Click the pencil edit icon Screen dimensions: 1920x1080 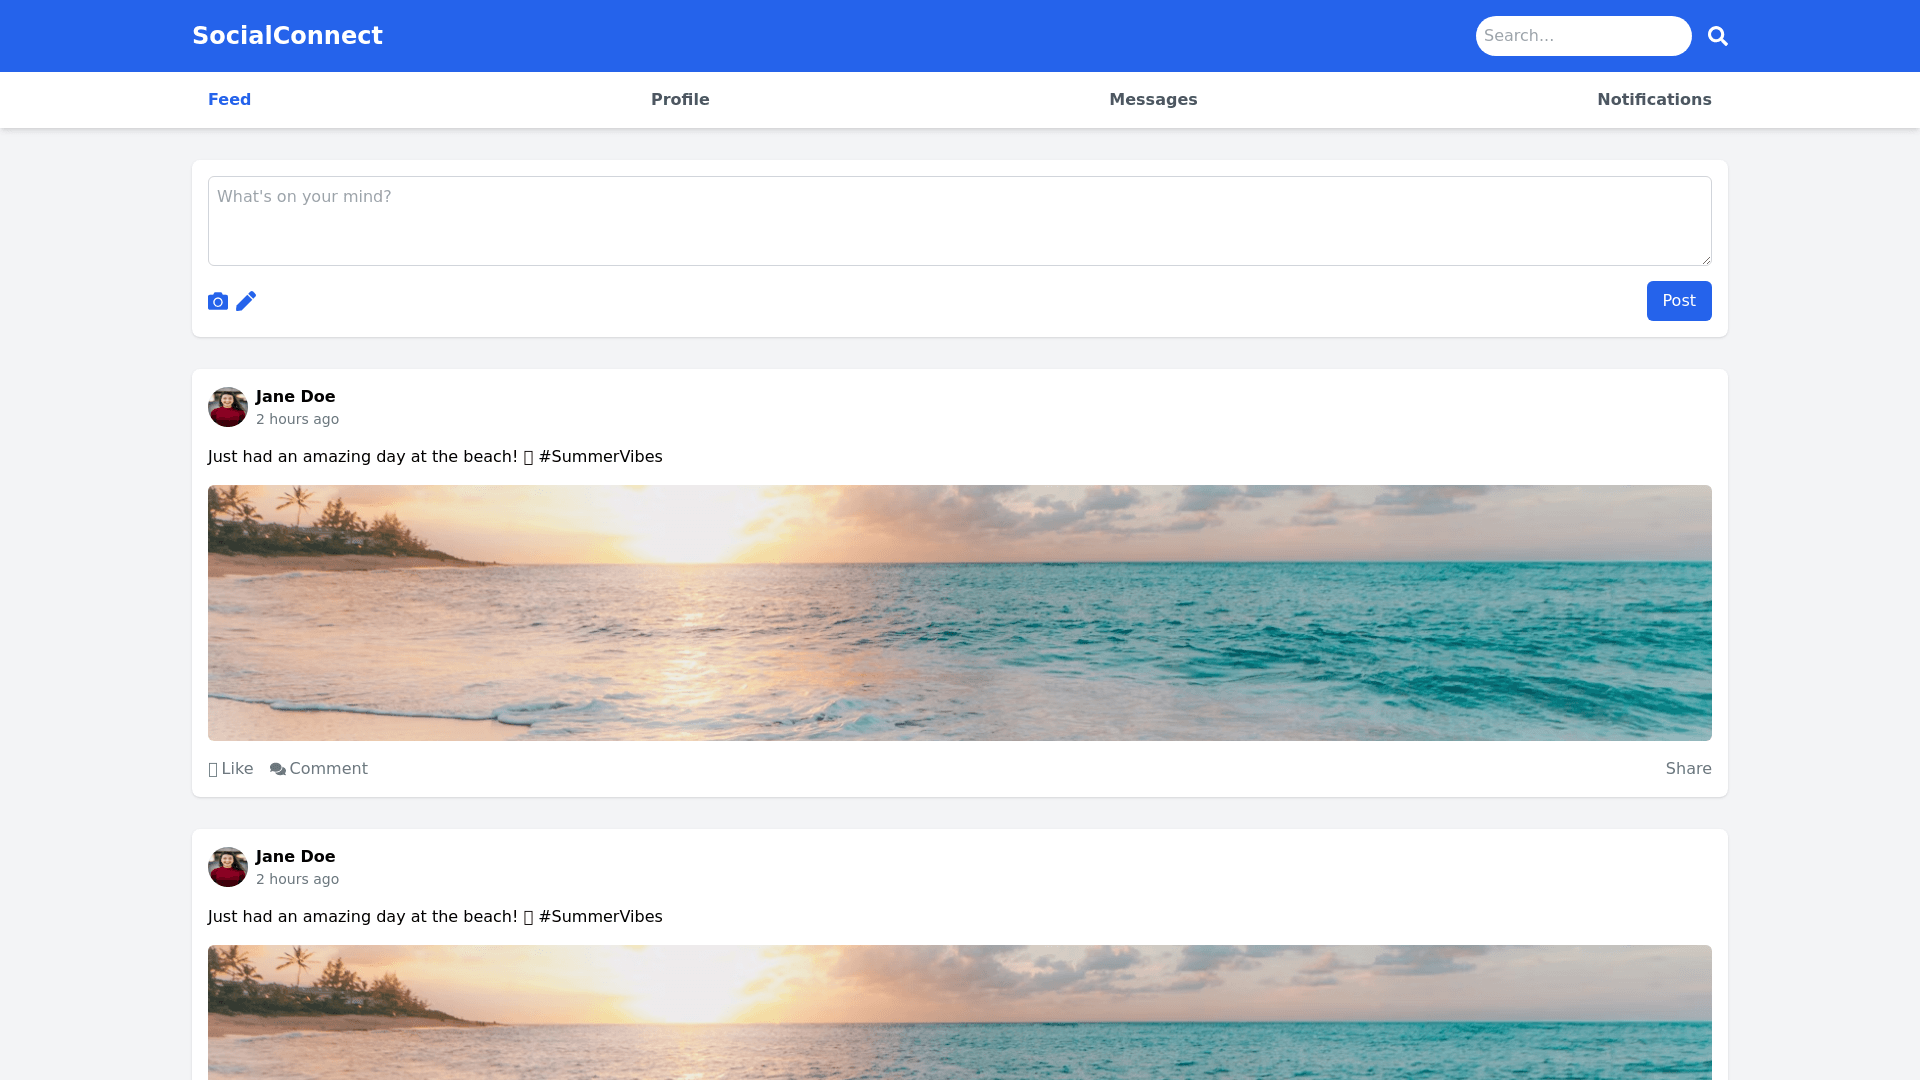[246, 301]
